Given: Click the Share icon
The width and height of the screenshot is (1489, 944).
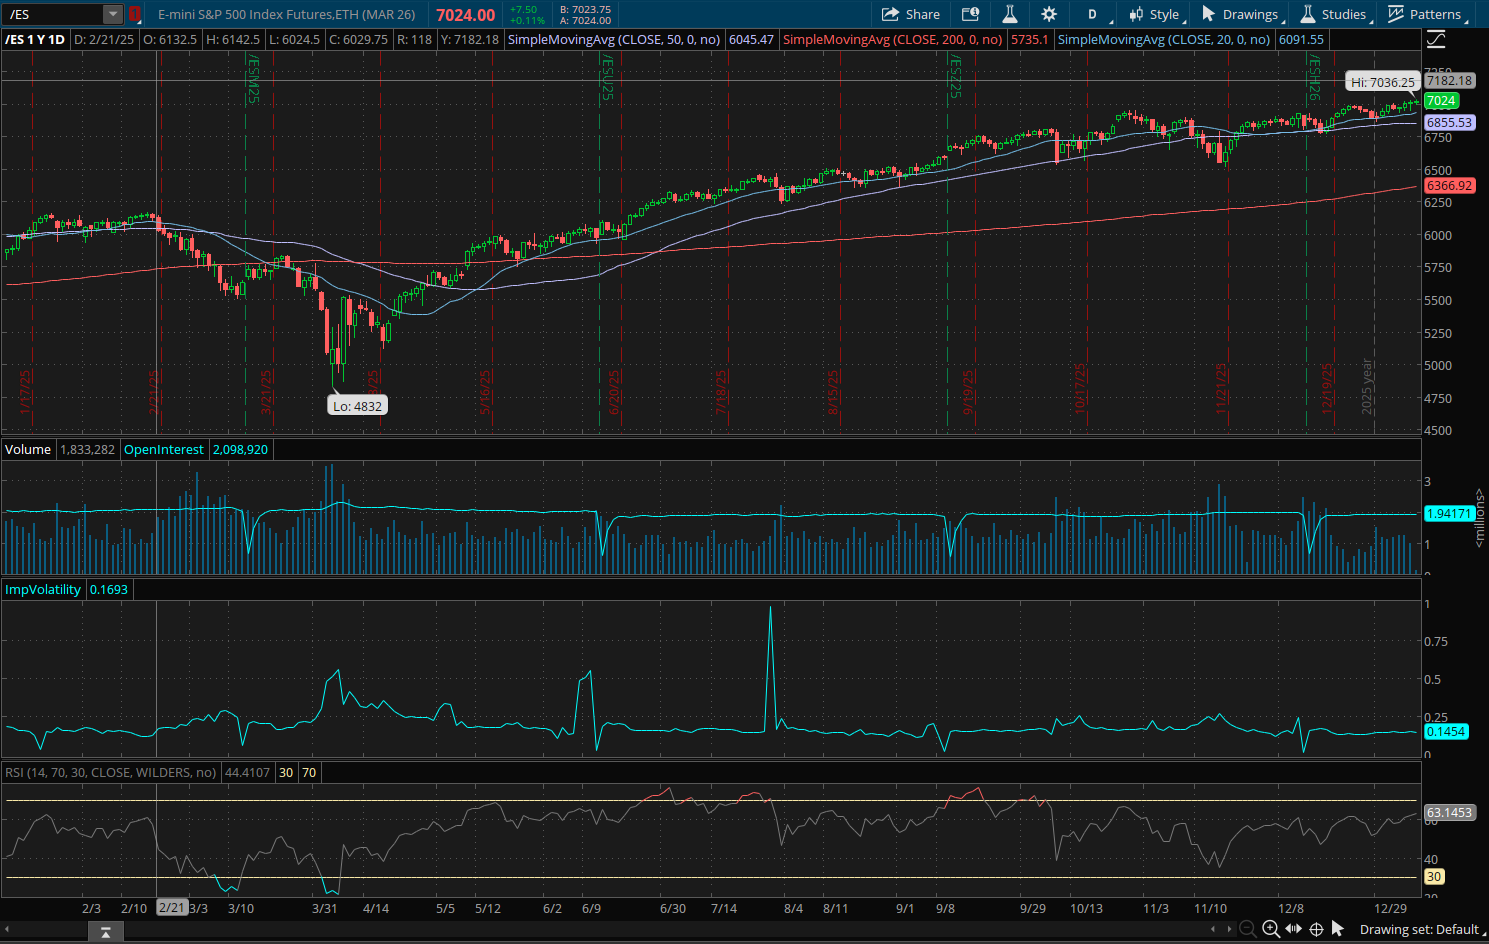Looking at the screenshot, I should (910, 14).
